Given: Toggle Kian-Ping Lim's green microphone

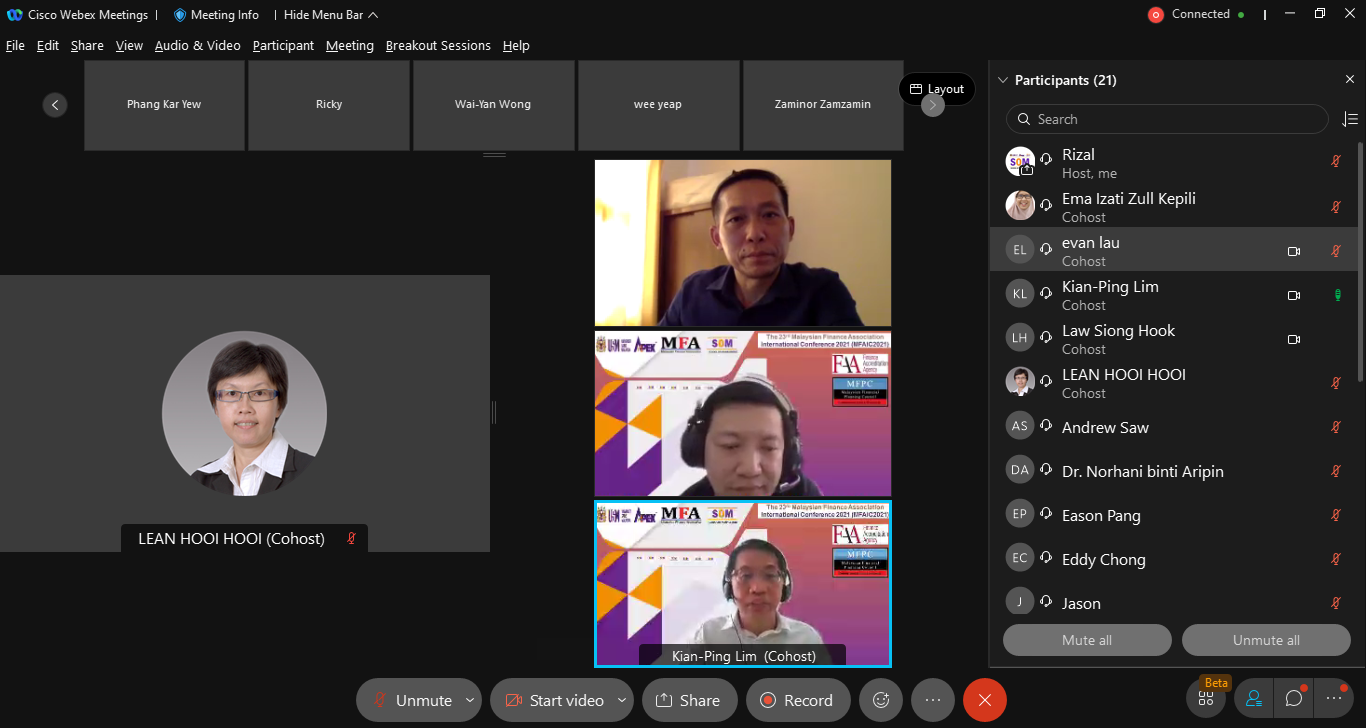Looking at the screenshot, I should pyautogui.click(x=1335, y=295).
